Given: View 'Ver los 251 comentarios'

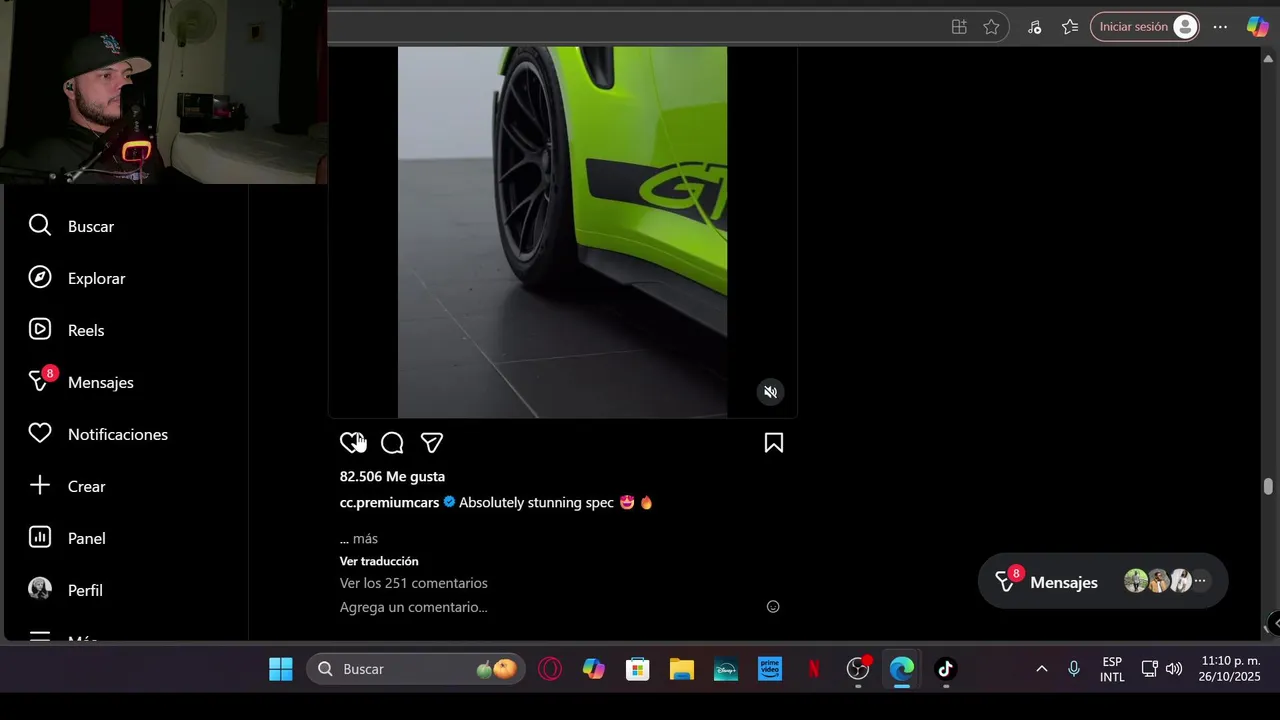Looking at the screenshot, I should (x=414, y=583).
